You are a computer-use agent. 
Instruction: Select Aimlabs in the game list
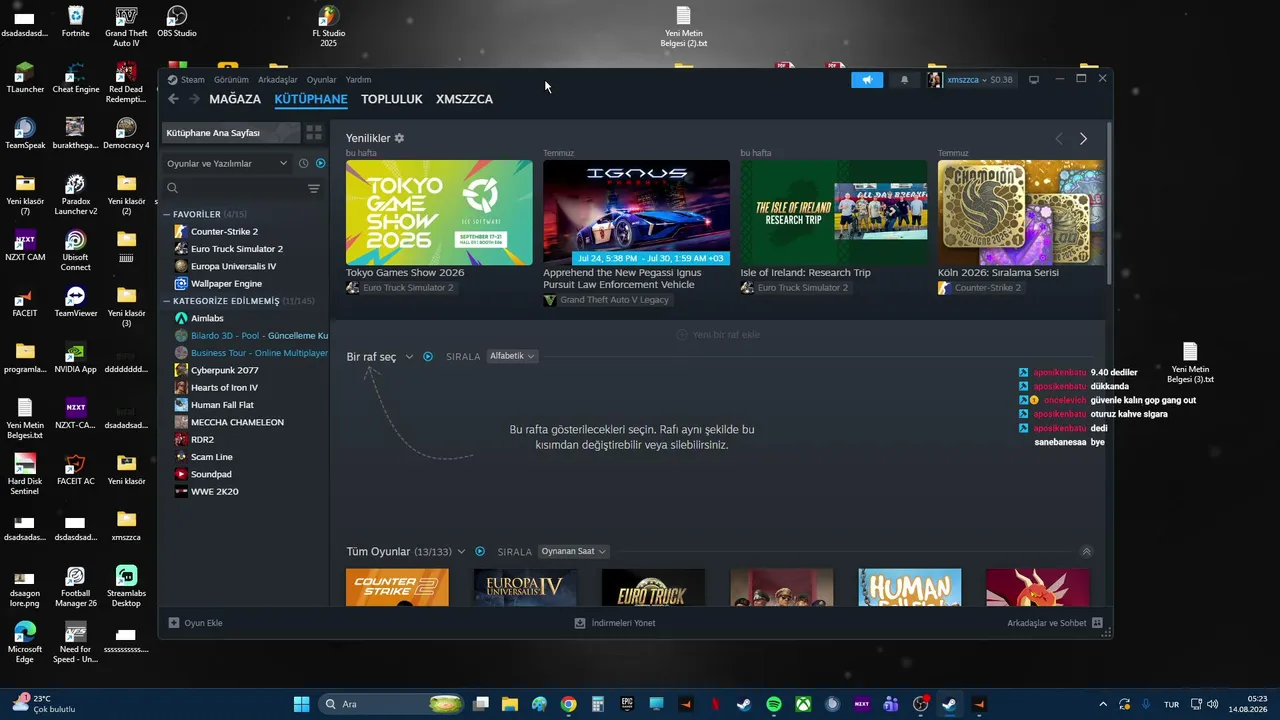point(207,318)
